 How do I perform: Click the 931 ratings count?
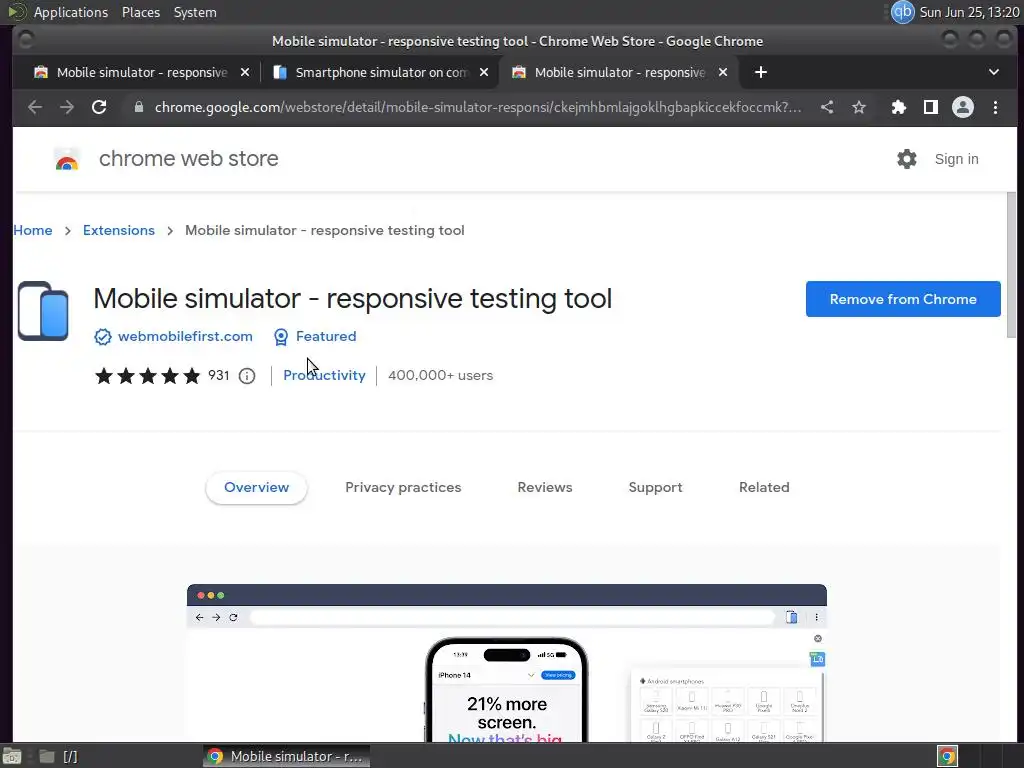click(219, 376)
